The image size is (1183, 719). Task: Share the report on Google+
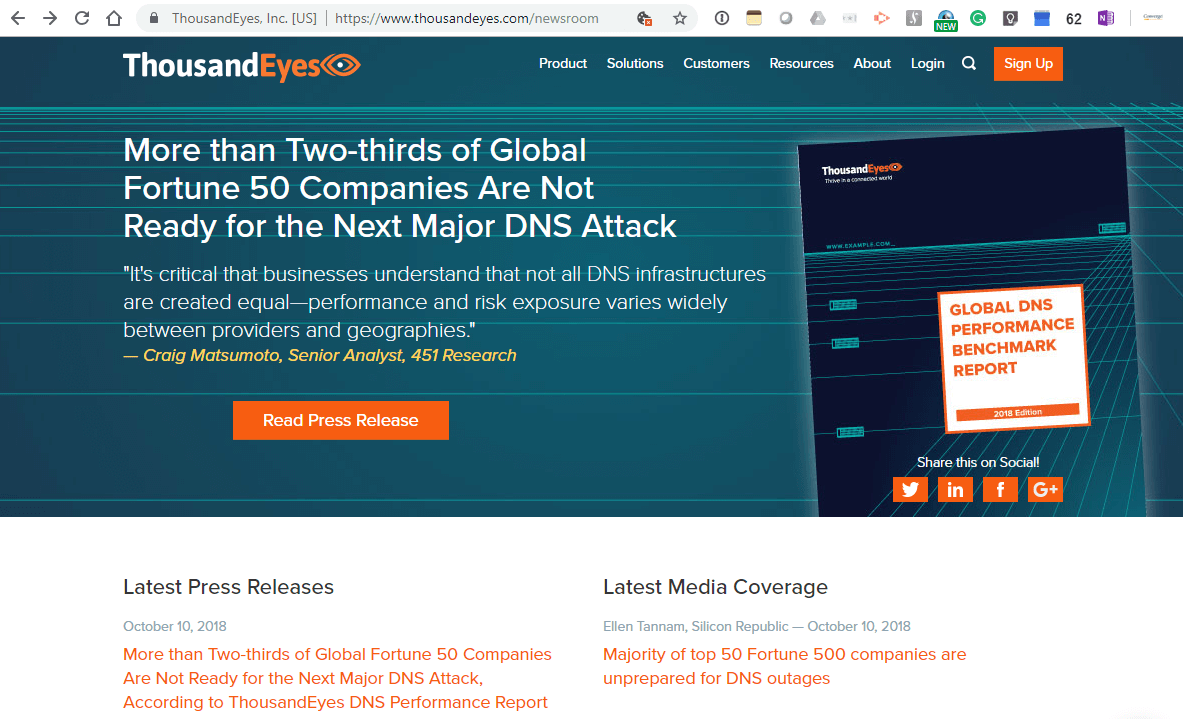tap(1045, 489)
